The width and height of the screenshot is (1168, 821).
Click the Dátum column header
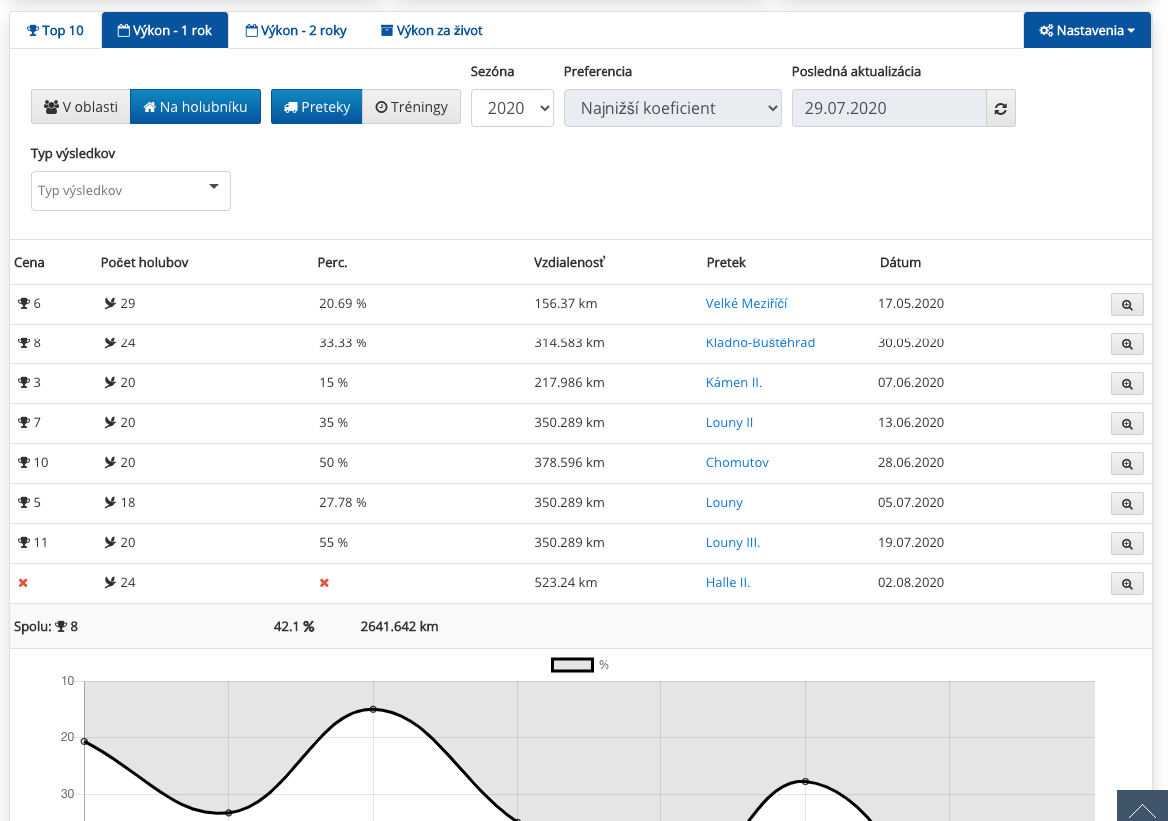(x=900, y=262)
